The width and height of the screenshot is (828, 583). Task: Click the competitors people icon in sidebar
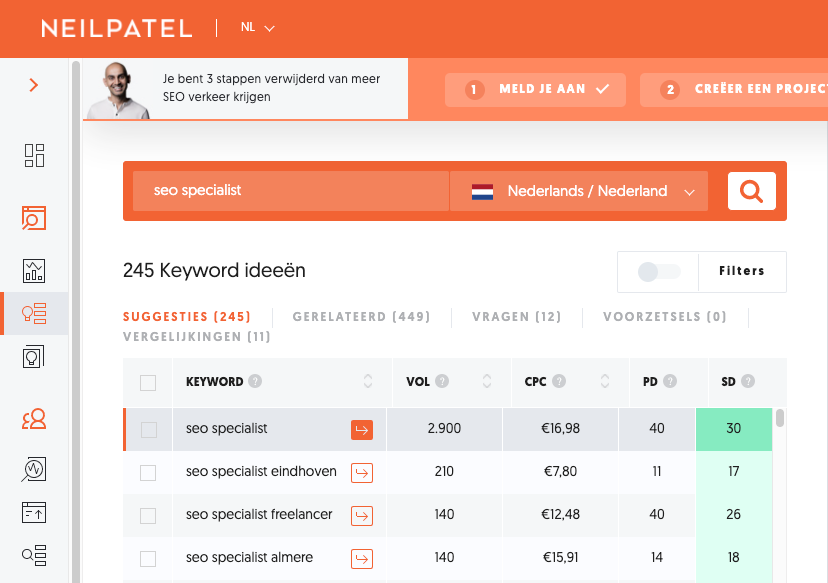[35, 418]
